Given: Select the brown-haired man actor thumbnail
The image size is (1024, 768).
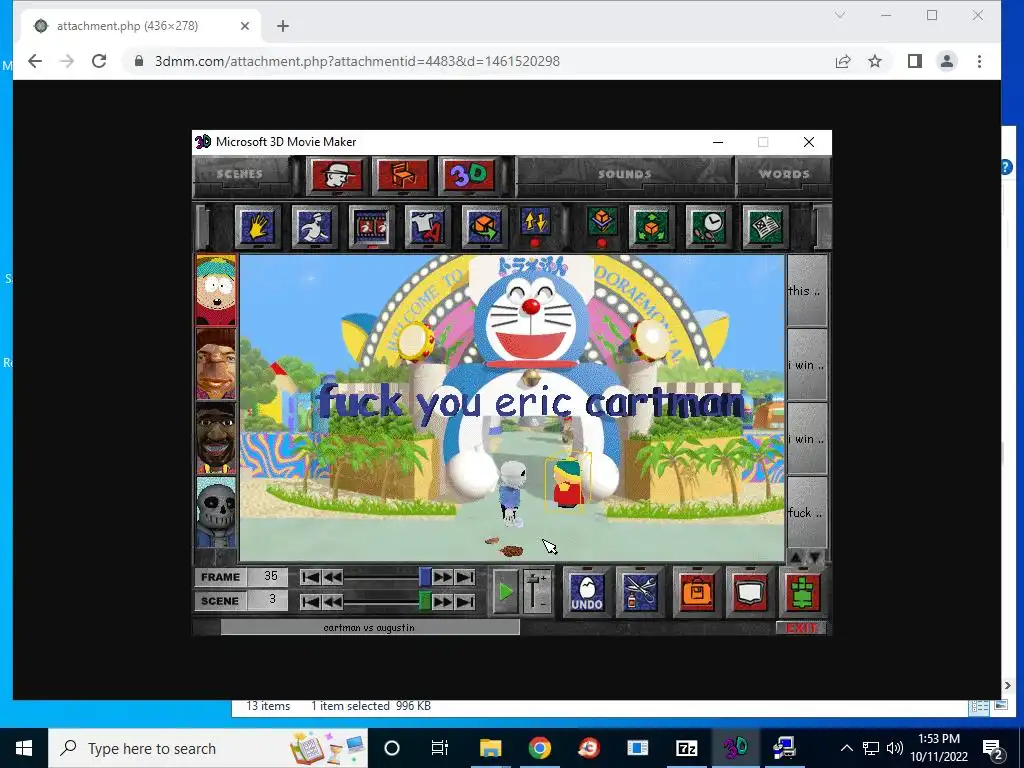Looking at the screenshot, I should [x=216, y=364].
